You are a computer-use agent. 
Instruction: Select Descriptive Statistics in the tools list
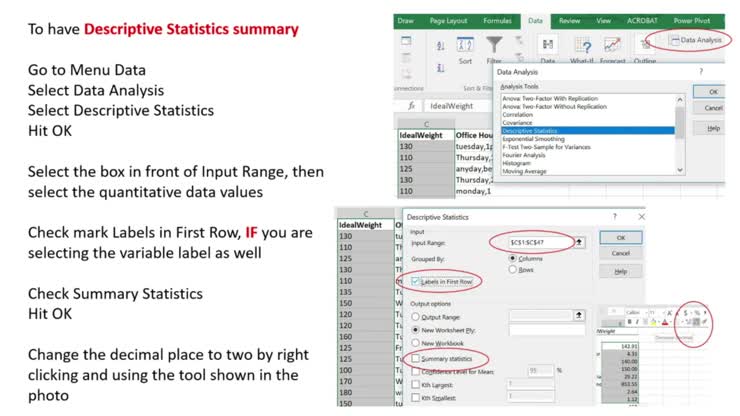[588, 131]
